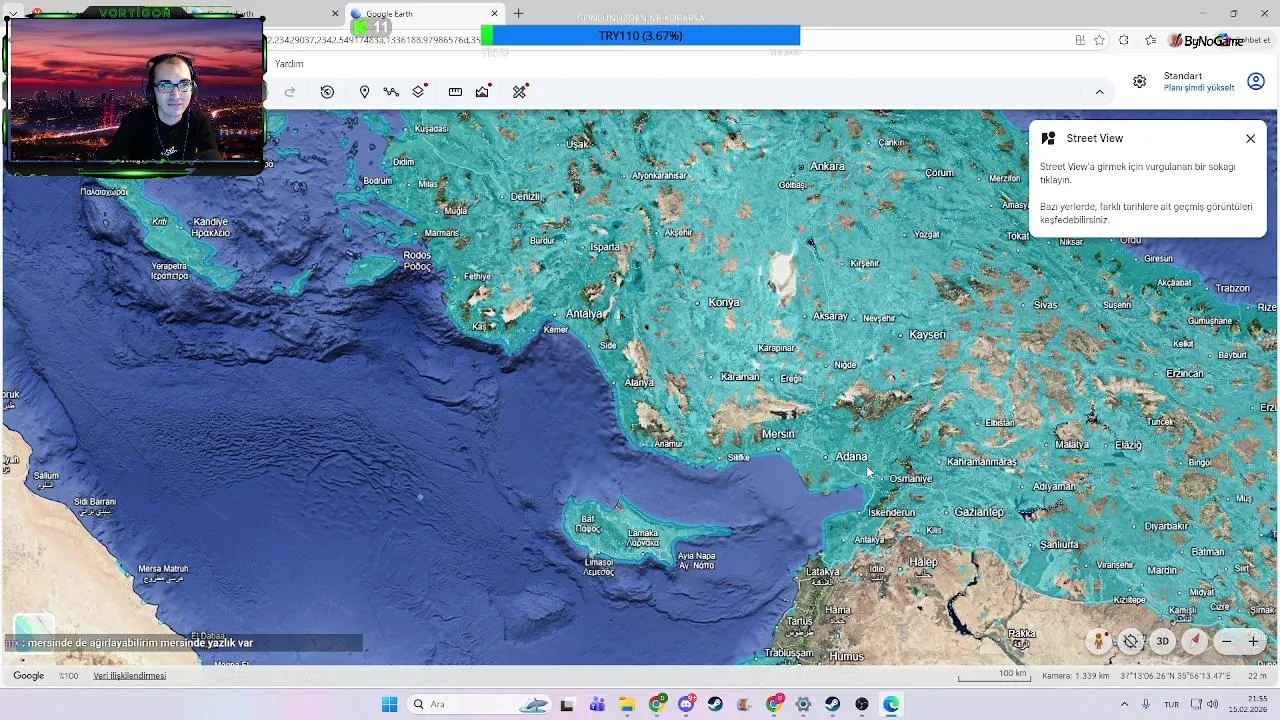Click the Ankara city label on map
1280x720 pixels.
pos(827,166)
